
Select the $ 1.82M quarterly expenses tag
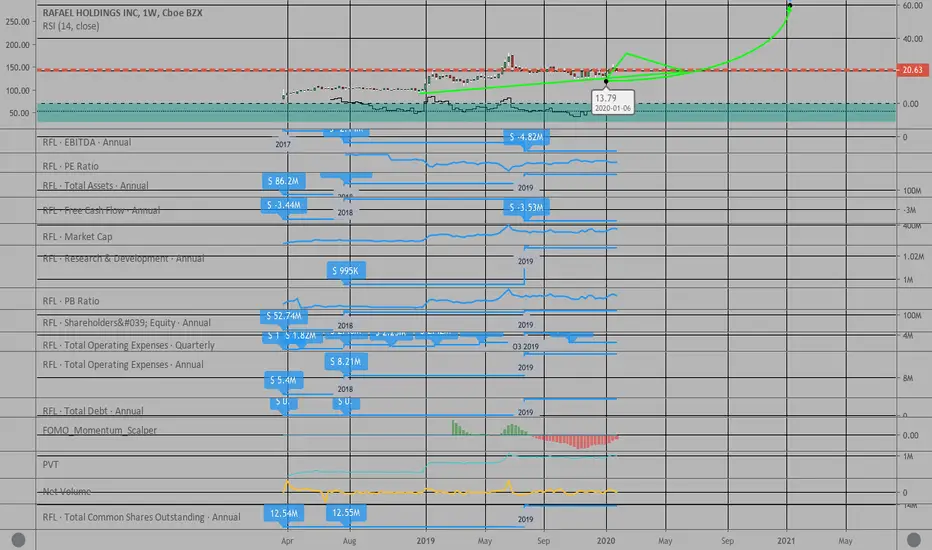301,336
